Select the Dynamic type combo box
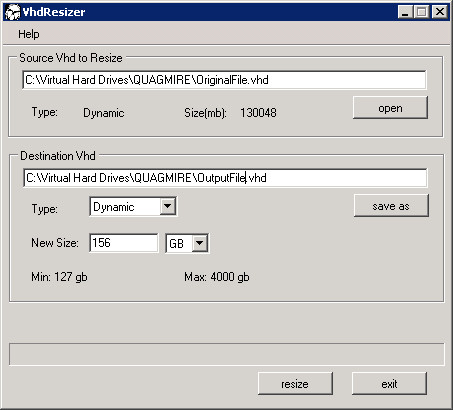 click(133, 207)
